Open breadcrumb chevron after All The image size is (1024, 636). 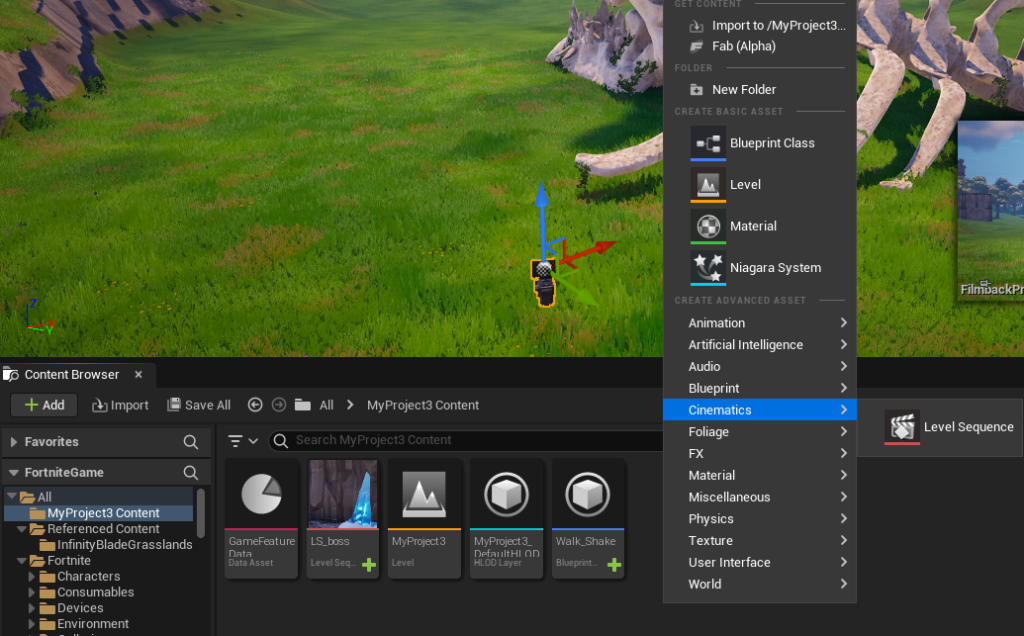tap(350, 405)
